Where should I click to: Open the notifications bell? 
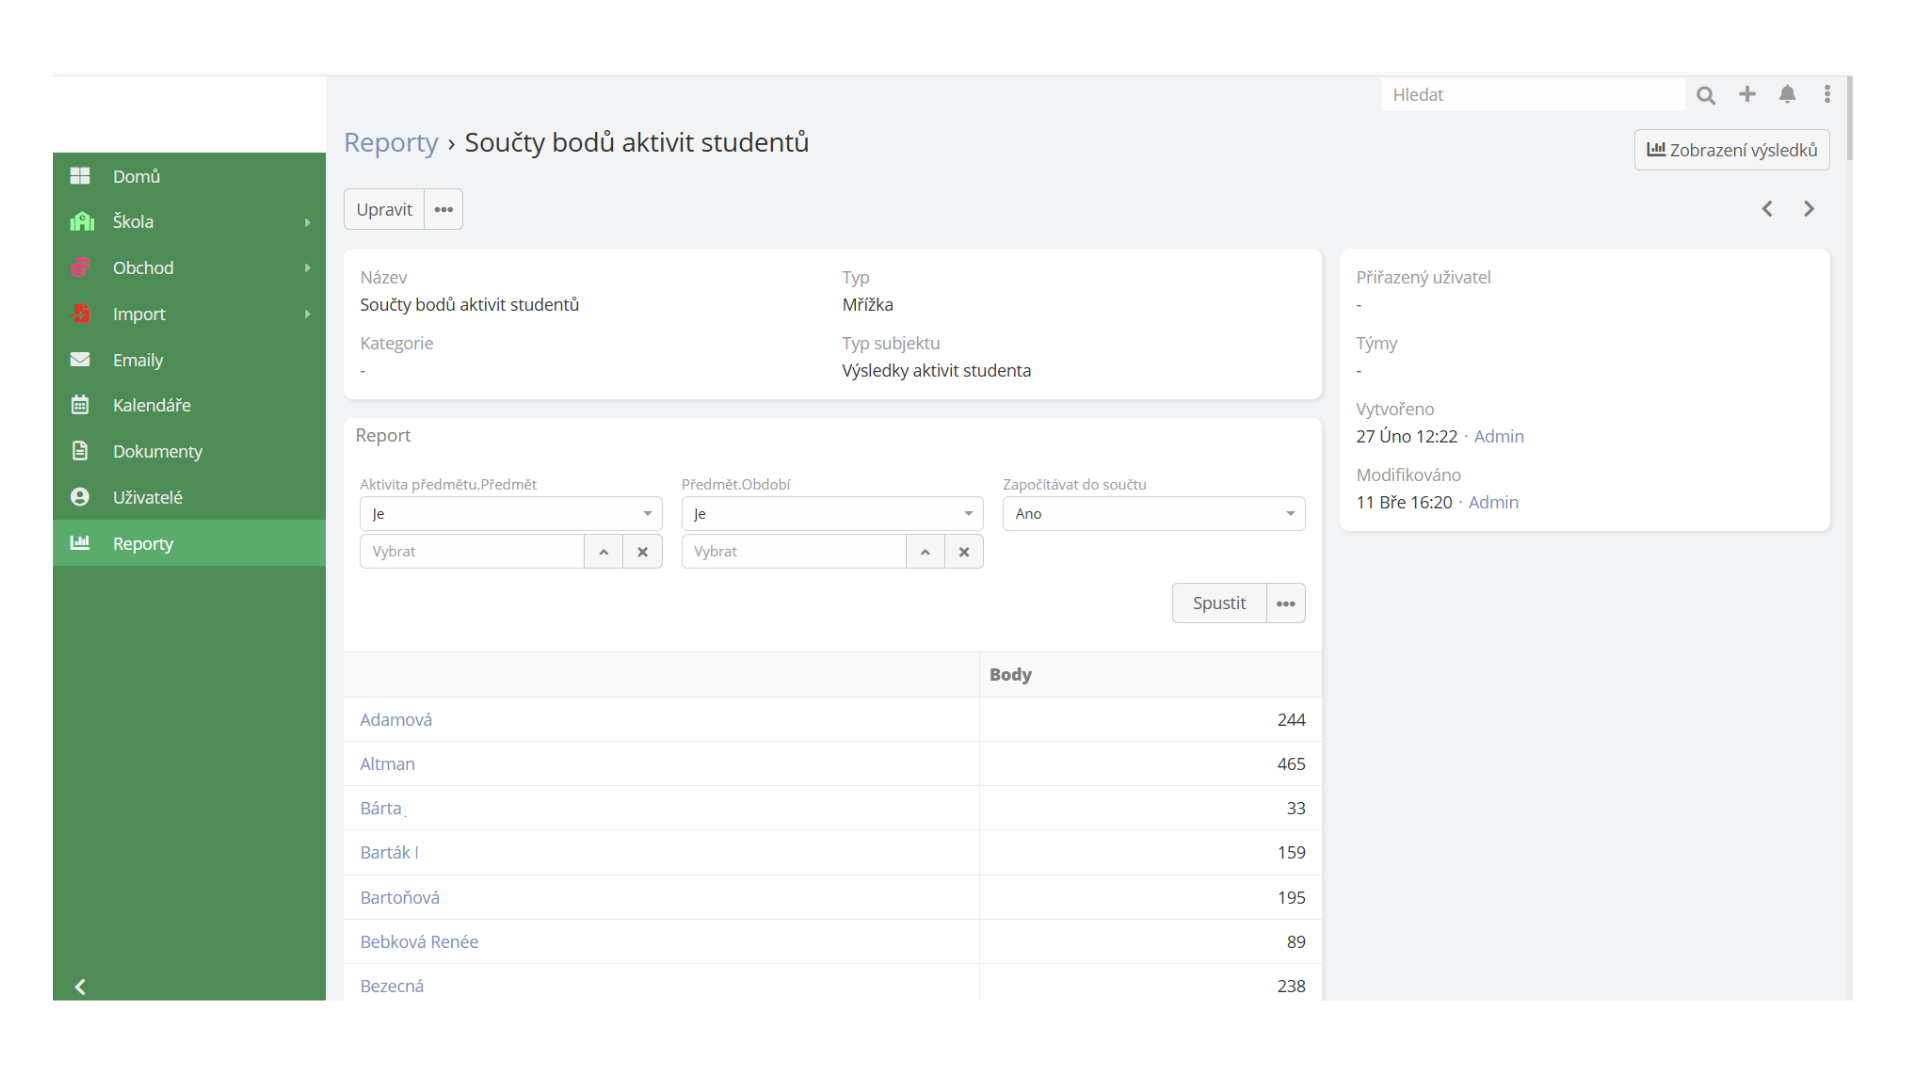tap(1787, 94)
